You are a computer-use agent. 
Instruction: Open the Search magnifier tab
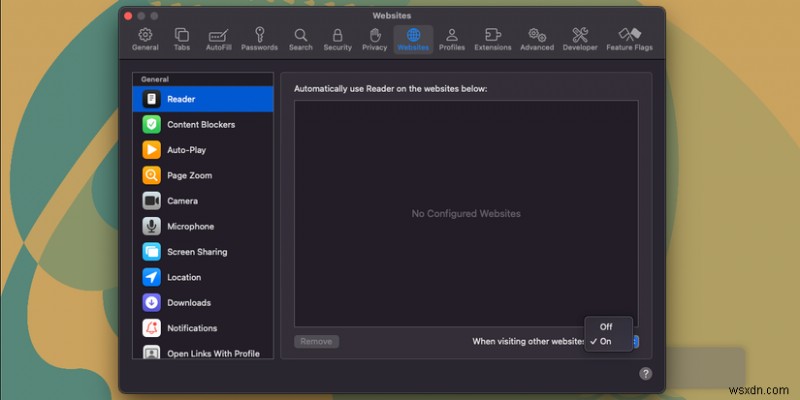coord(301,40)
